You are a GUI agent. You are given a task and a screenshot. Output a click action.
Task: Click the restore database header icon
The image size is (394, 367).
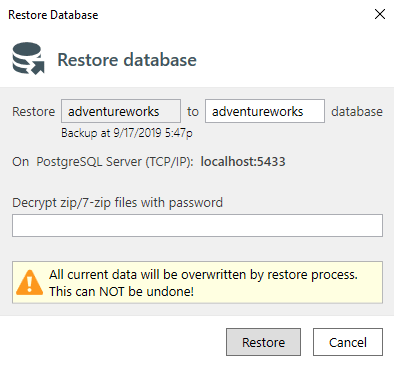click(x=28, y=58)
